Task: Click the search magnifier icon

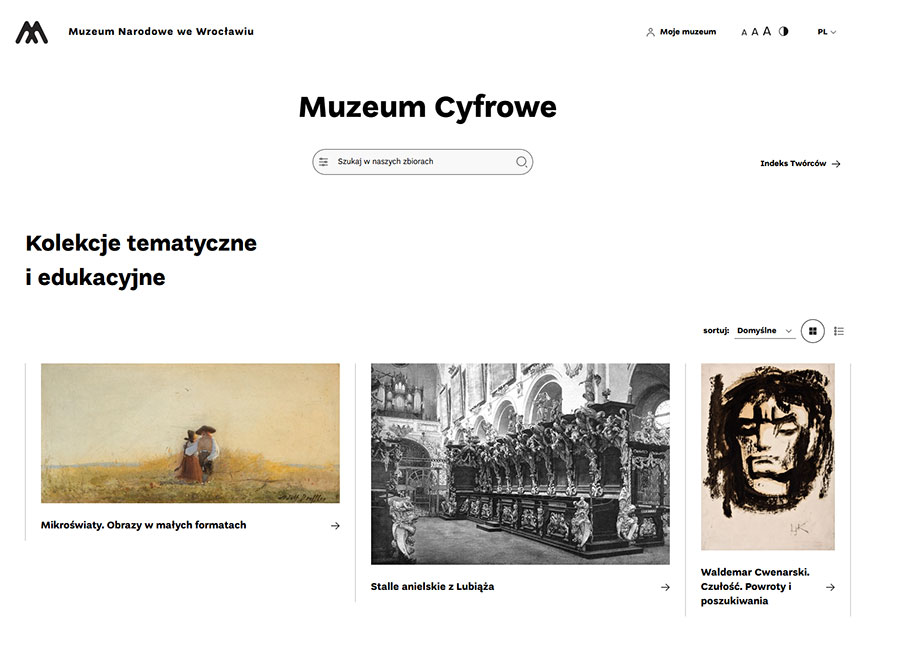Action: point(521,161)
